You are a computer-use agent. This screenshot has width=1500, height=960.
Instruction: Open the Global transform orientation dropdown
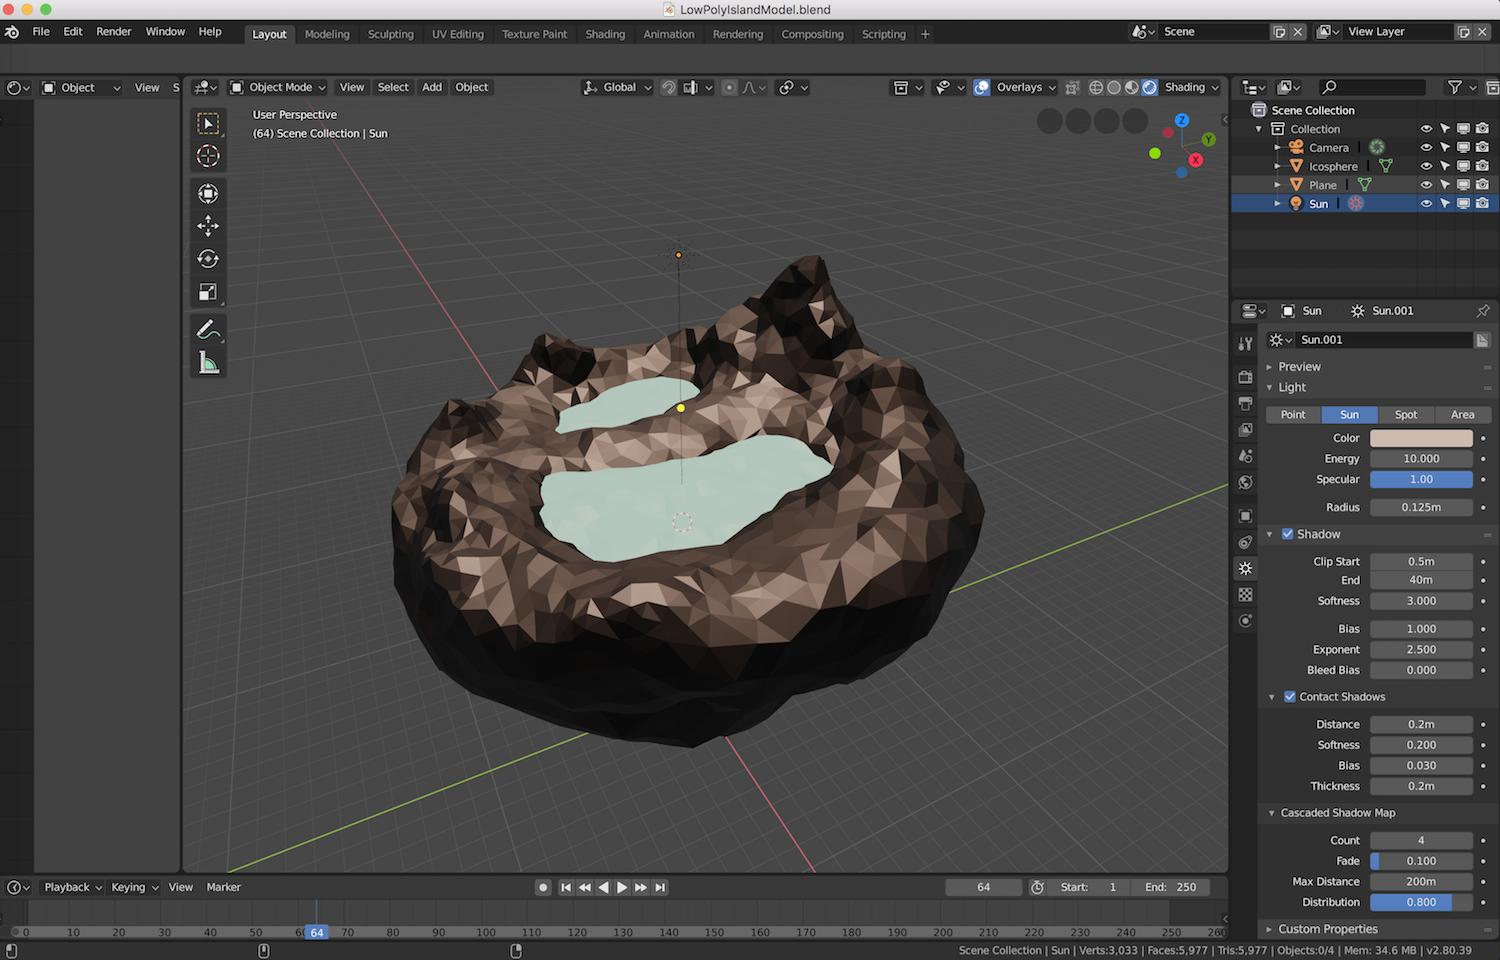[x=618, y=87]
